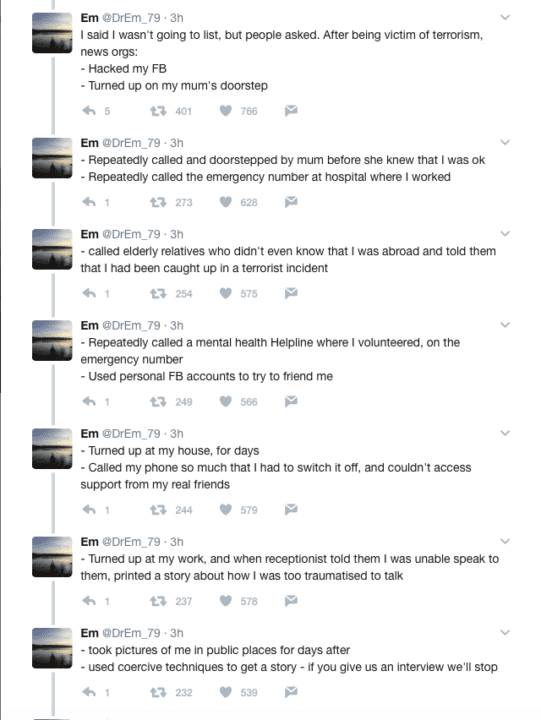The height and width of the screenshot is (720, 541).
Task: Retweet the tweet about elderly relatives
Action: click(158, 293)
